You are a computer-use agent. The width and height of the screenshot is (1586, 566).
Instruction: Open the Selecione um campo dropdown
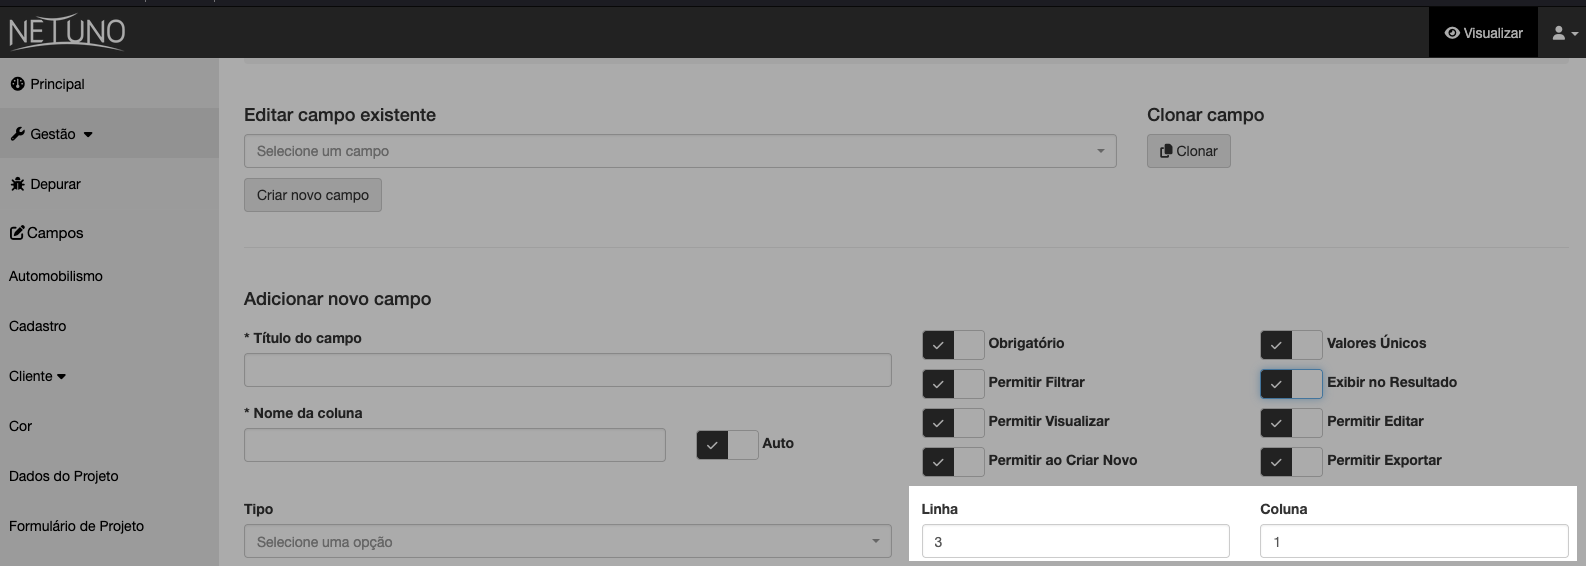(679, 151)
